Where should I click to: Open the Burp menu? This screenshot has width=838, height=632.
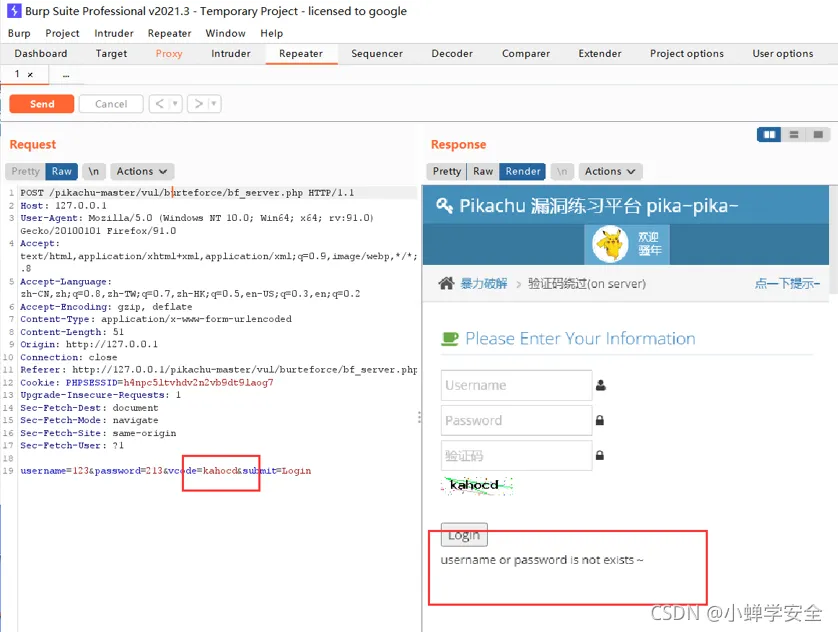(19, 33)
